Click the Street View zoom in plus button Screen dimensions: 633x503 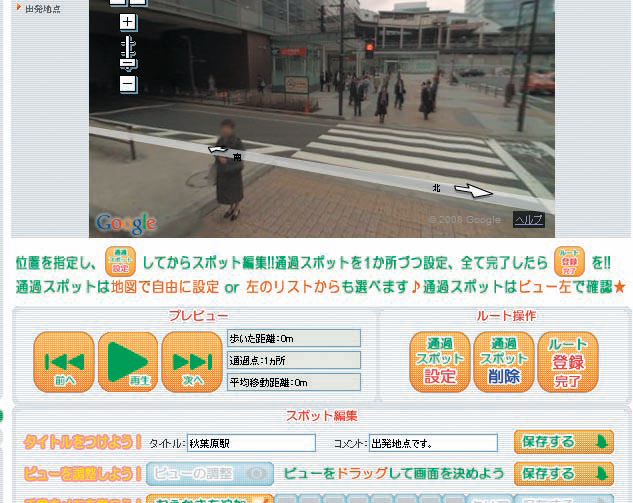[x=128, y=22]
